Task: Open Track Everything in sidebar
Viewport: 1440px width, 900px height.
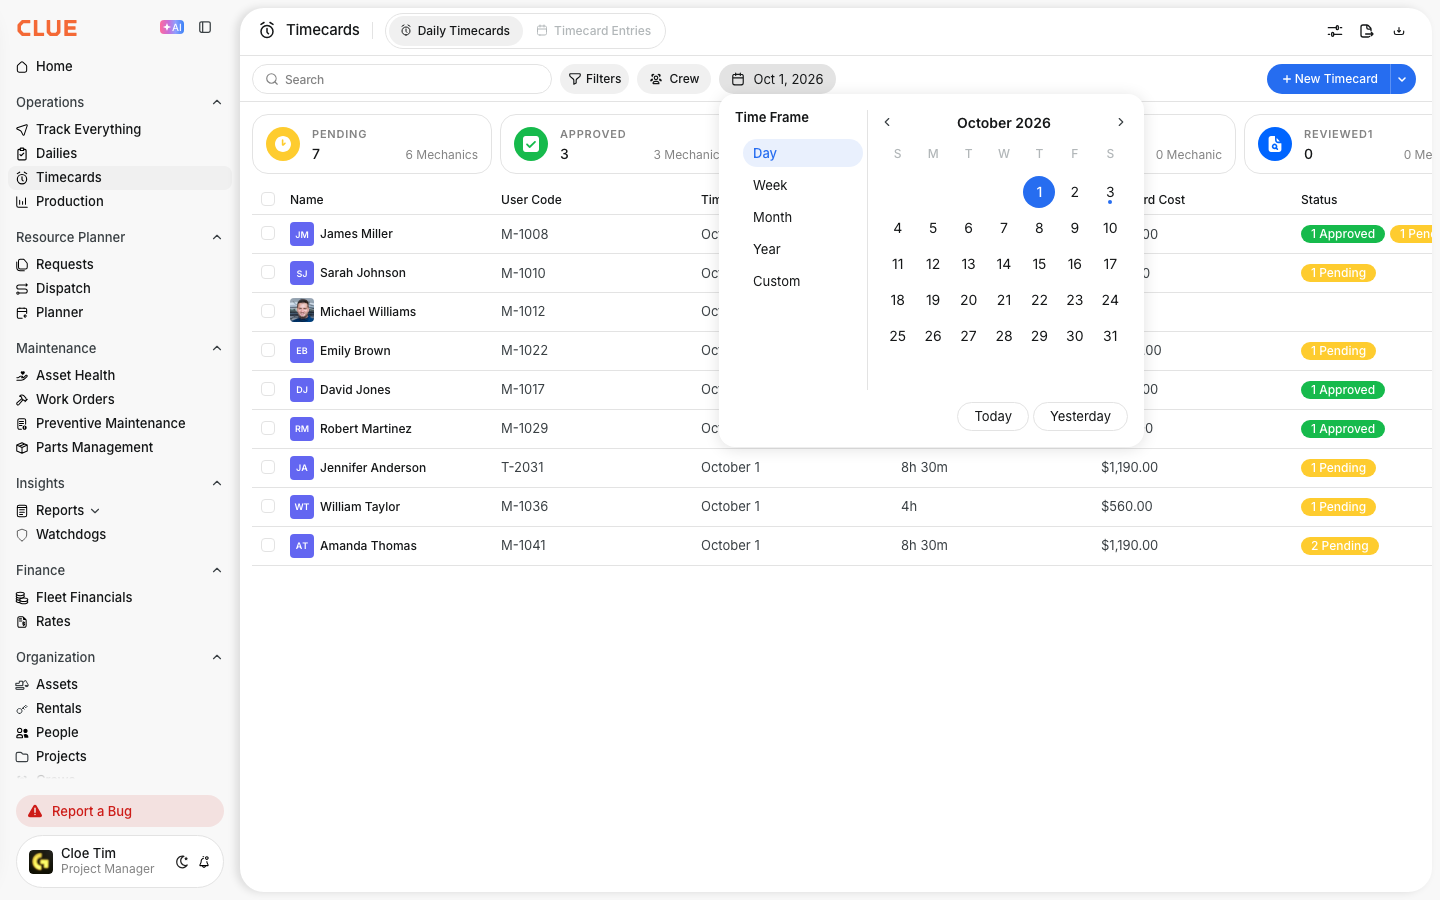Action: click(x=120, y=129)
